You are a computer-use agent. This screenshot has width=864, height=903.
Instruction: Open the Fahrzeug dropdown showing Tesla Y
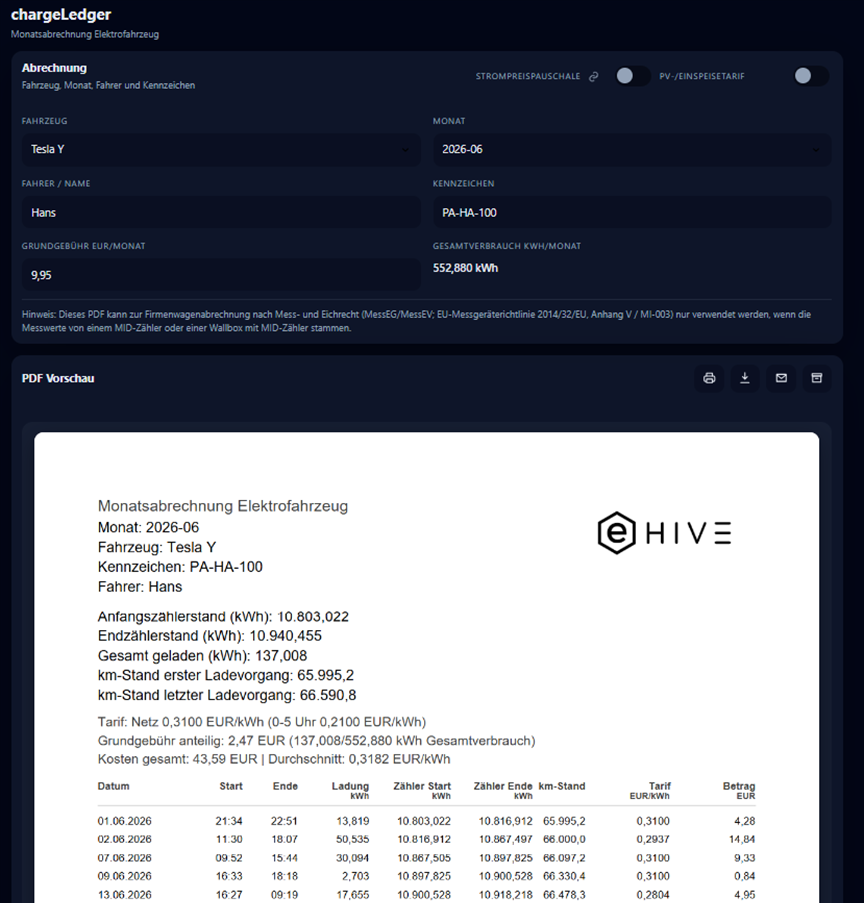[221, 150]
